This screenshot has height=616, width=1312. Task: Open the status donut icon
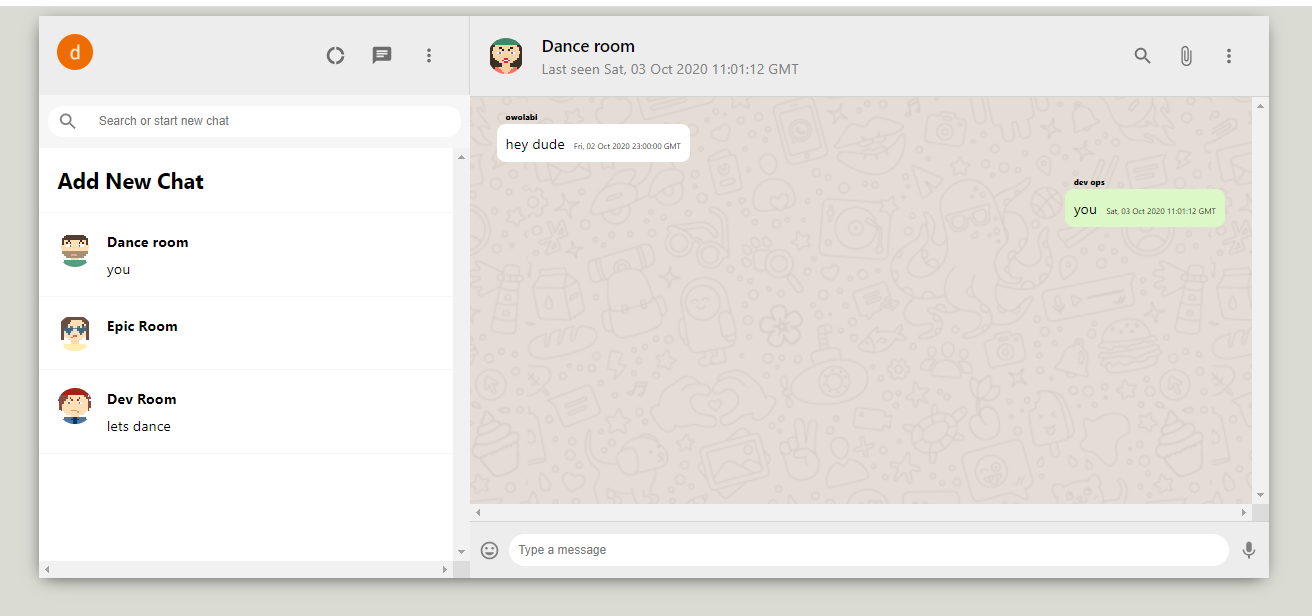click(x=336, y=56)
